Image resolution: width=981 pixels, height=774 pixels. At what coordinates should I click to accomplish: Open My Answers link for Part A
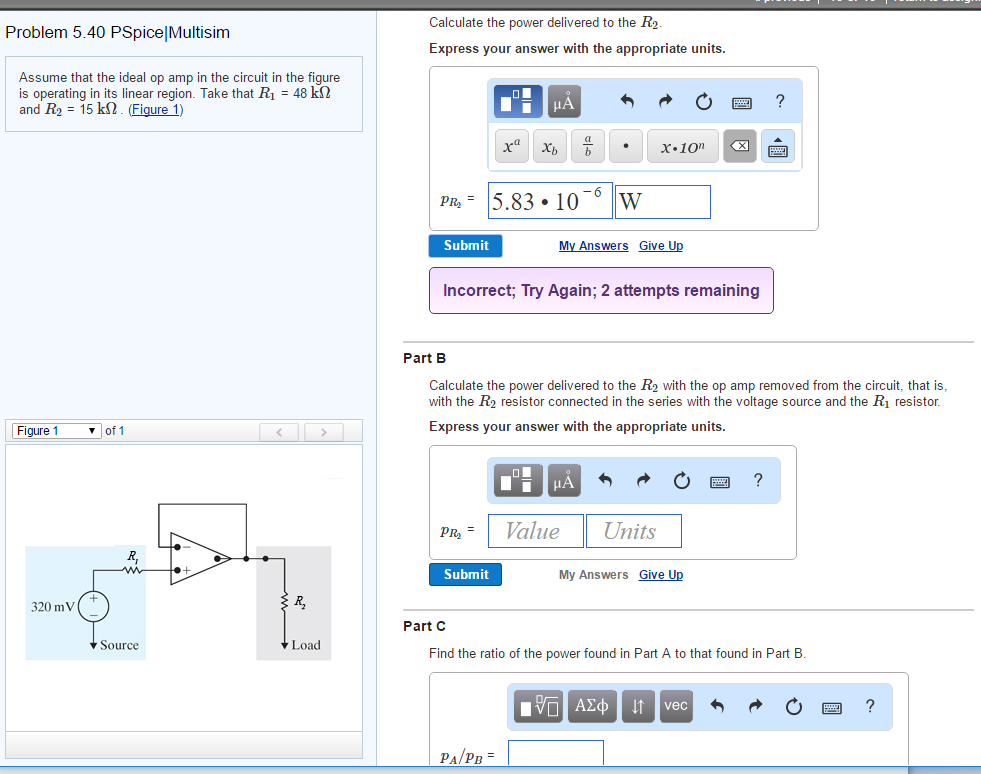[x=593, y=246]
